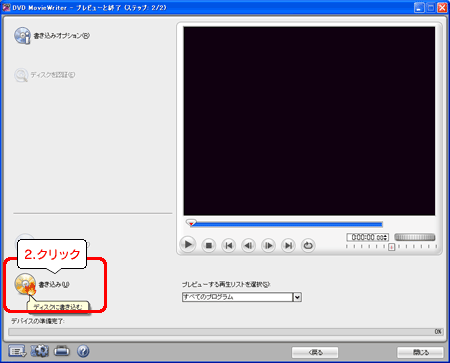The image size is (450, 363).
Task: Open the project list icon at bottom left
Action: tap(17, 351)
